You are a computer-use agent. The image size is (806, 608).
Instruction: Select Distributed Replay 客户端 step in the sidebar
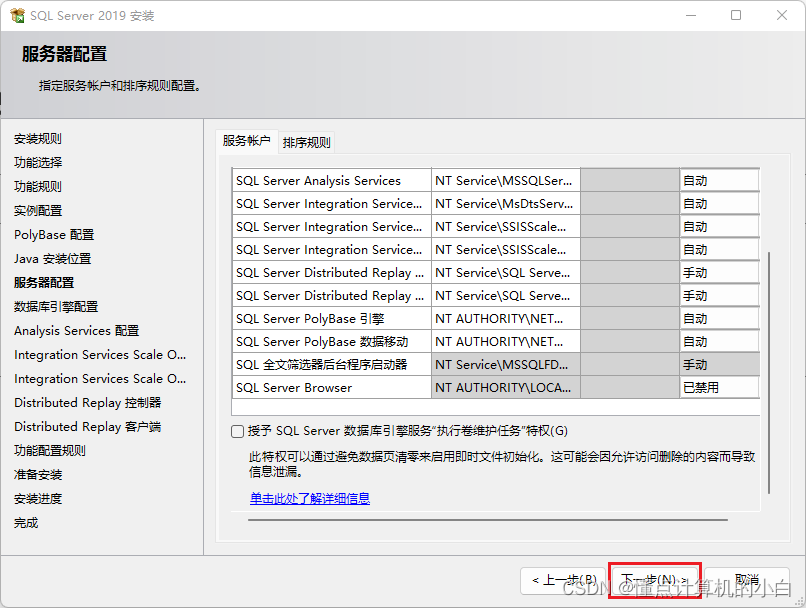pyautogui.click(x=87, y=427)
